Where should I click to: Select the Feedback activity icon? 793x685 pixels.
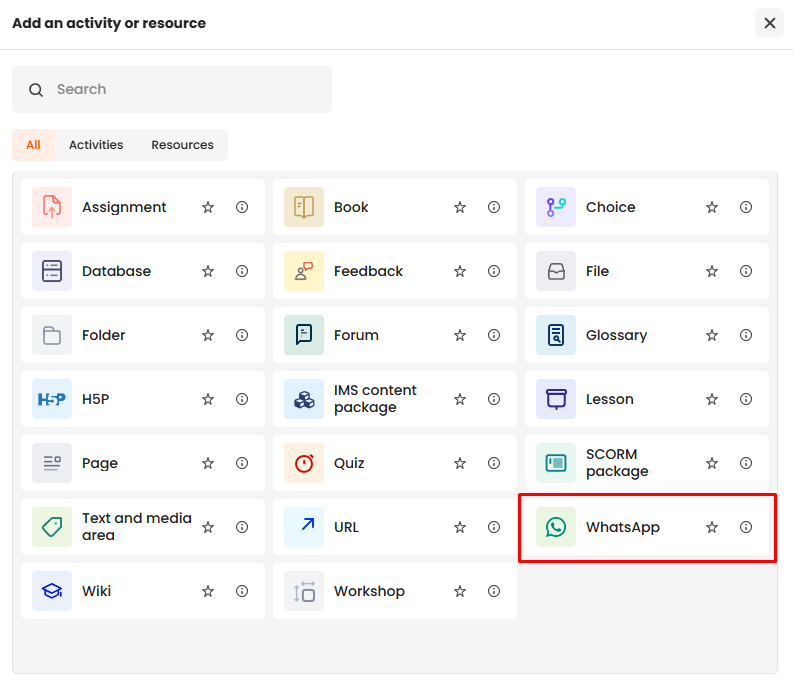(303, 271)
